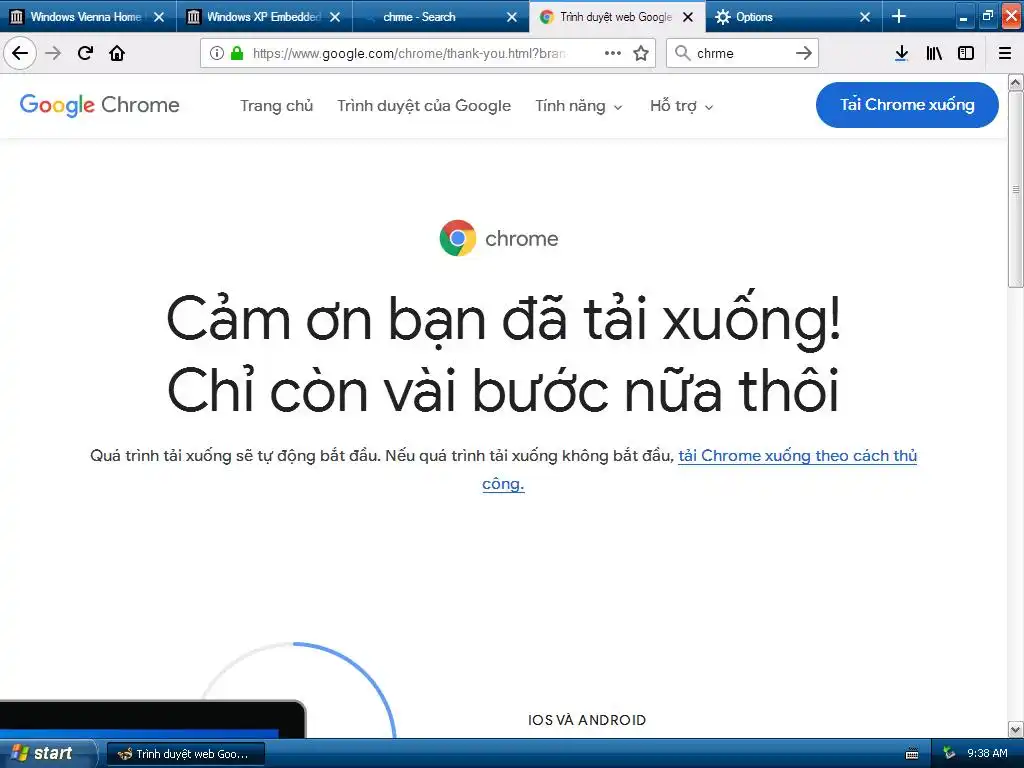The height and width of the screenshot is (768, 1024).
Task: Open the downloads arrow icon
Action: [901, 53]
